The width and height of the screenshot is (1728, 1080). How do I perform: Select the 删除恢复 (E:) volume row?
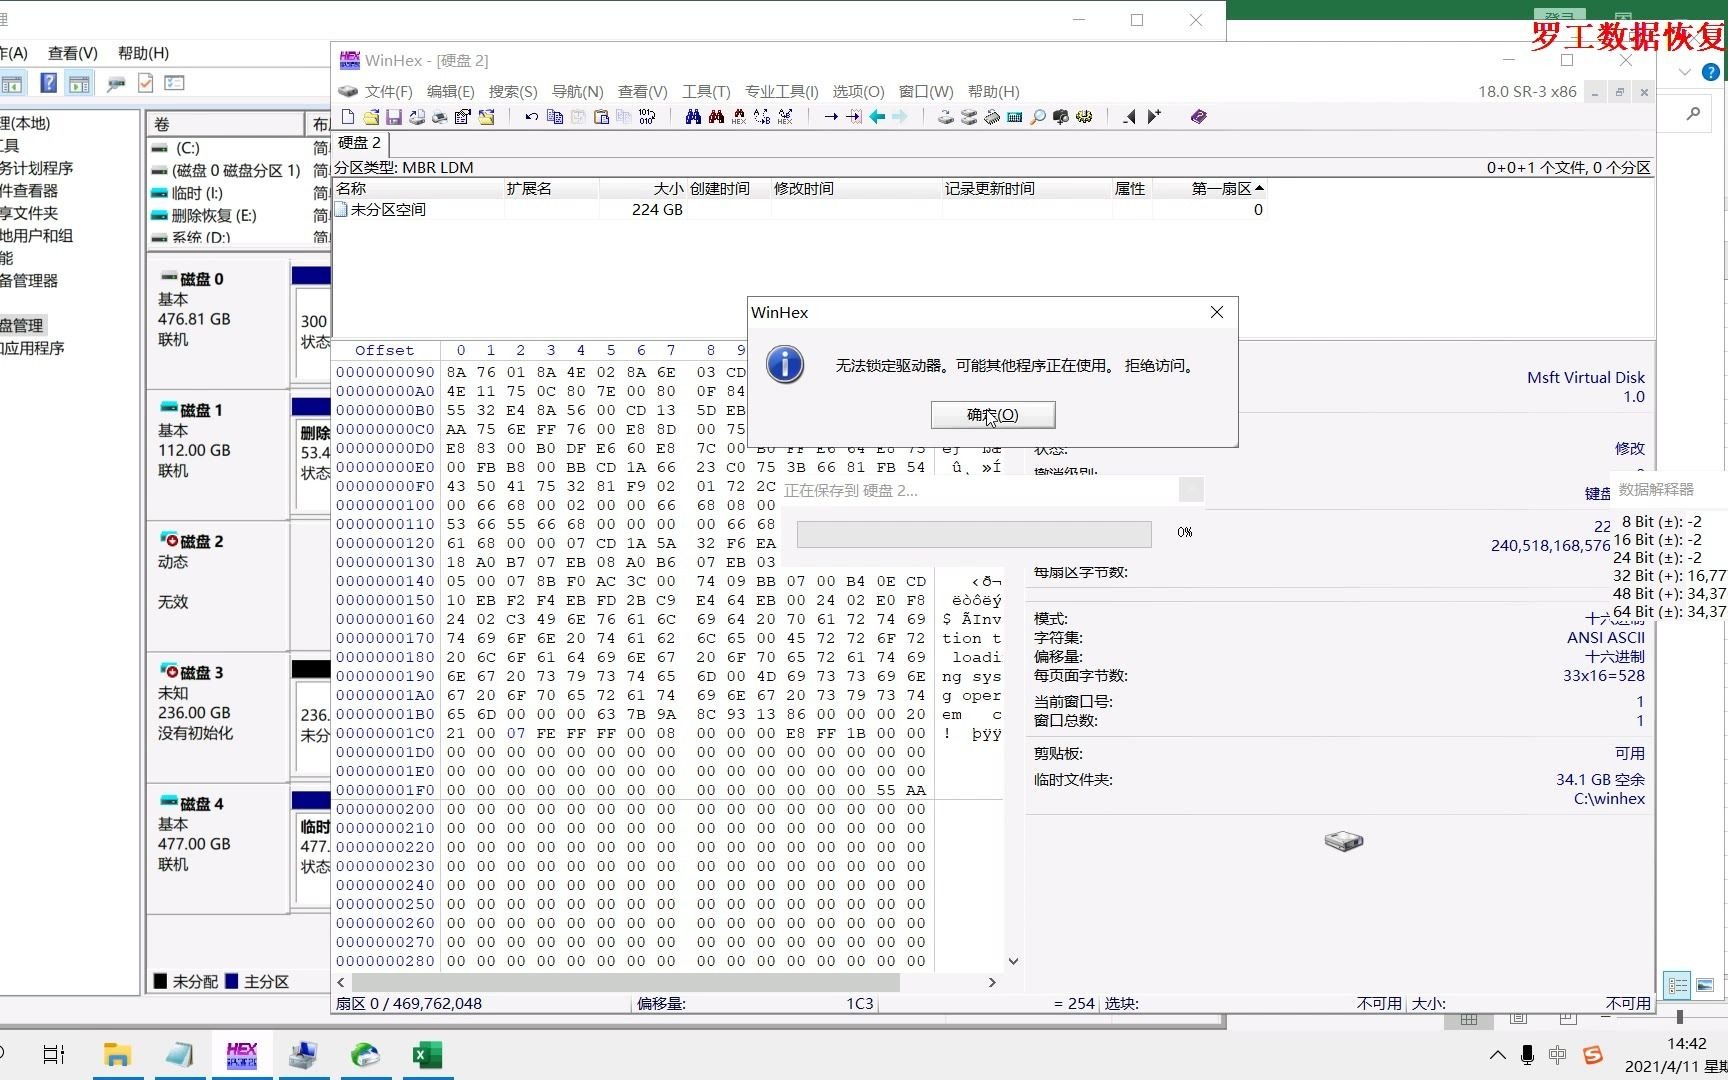(239, 215)
